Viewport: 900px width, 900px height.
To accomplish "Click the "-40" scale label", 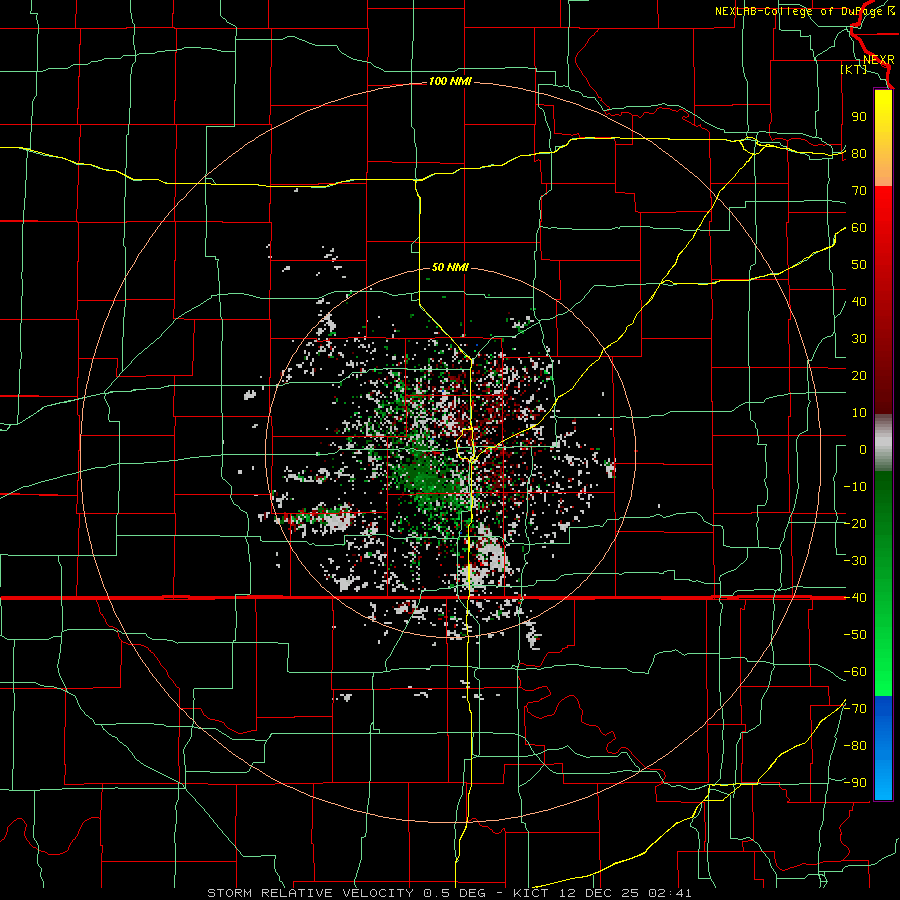I will pyautogui.click(x=855, y=598).
